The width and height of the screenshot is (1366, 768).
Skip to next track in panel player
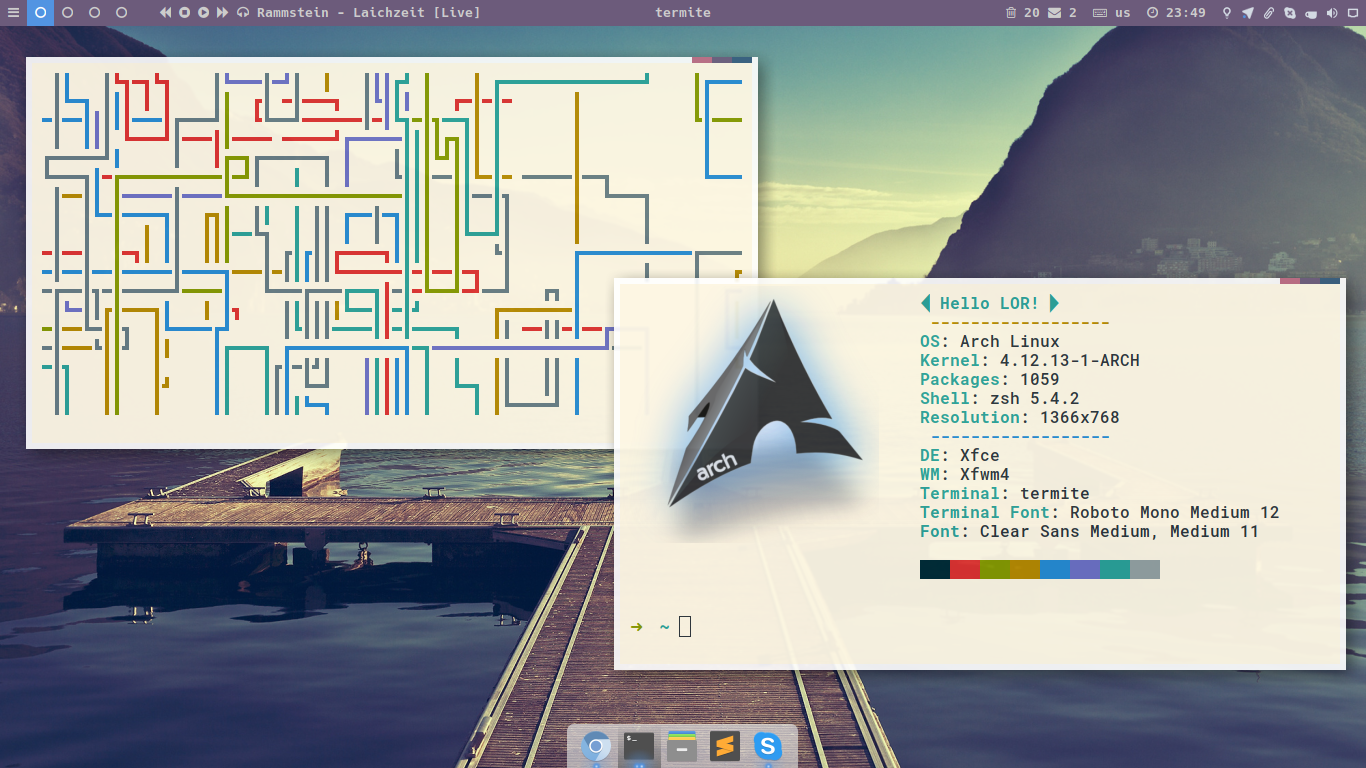pos(222,13)
